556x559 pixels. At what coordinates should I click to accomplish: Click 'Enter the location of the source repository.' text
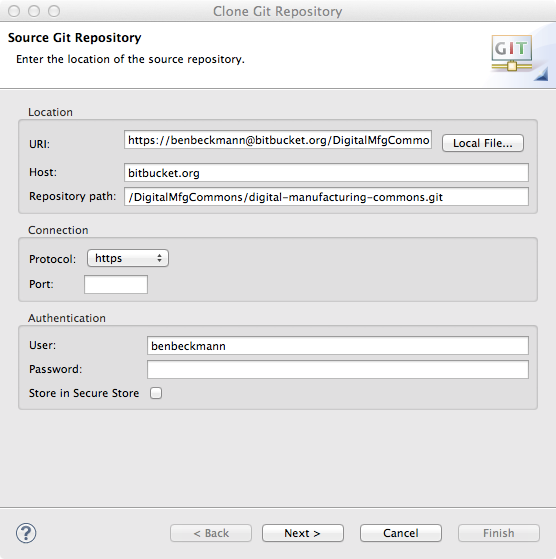(x=130, y=59)
